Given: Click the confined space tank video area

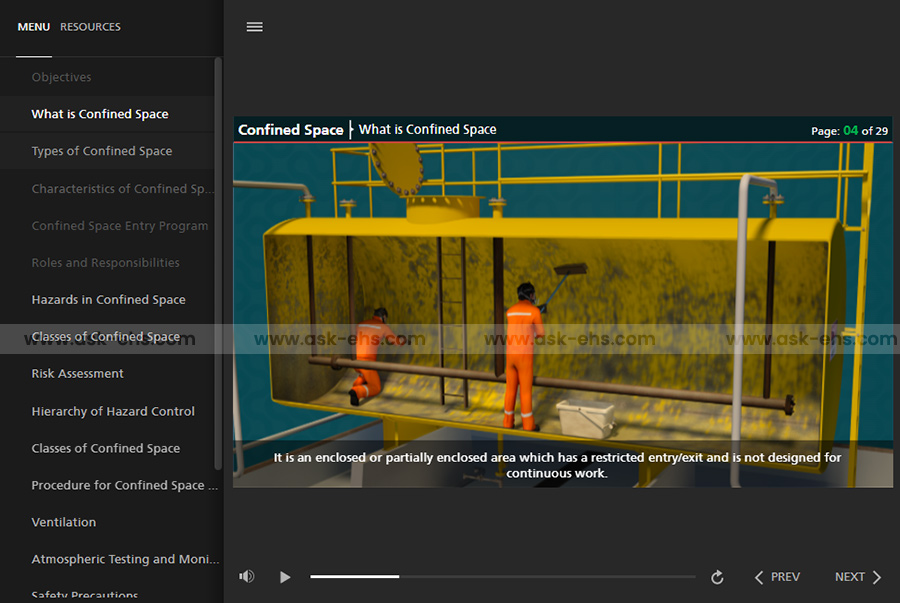Looking at the screenshot, I should click(x=563, y=300).
